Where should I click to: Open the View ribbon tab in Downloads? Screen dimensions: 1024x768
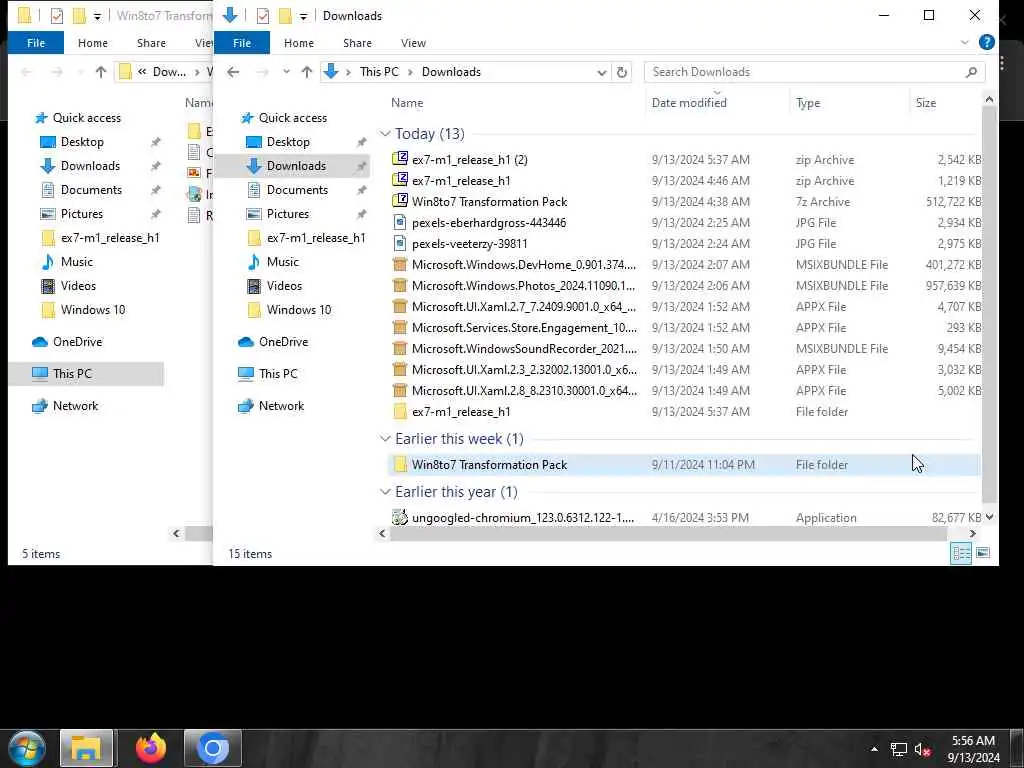point(413,43)
